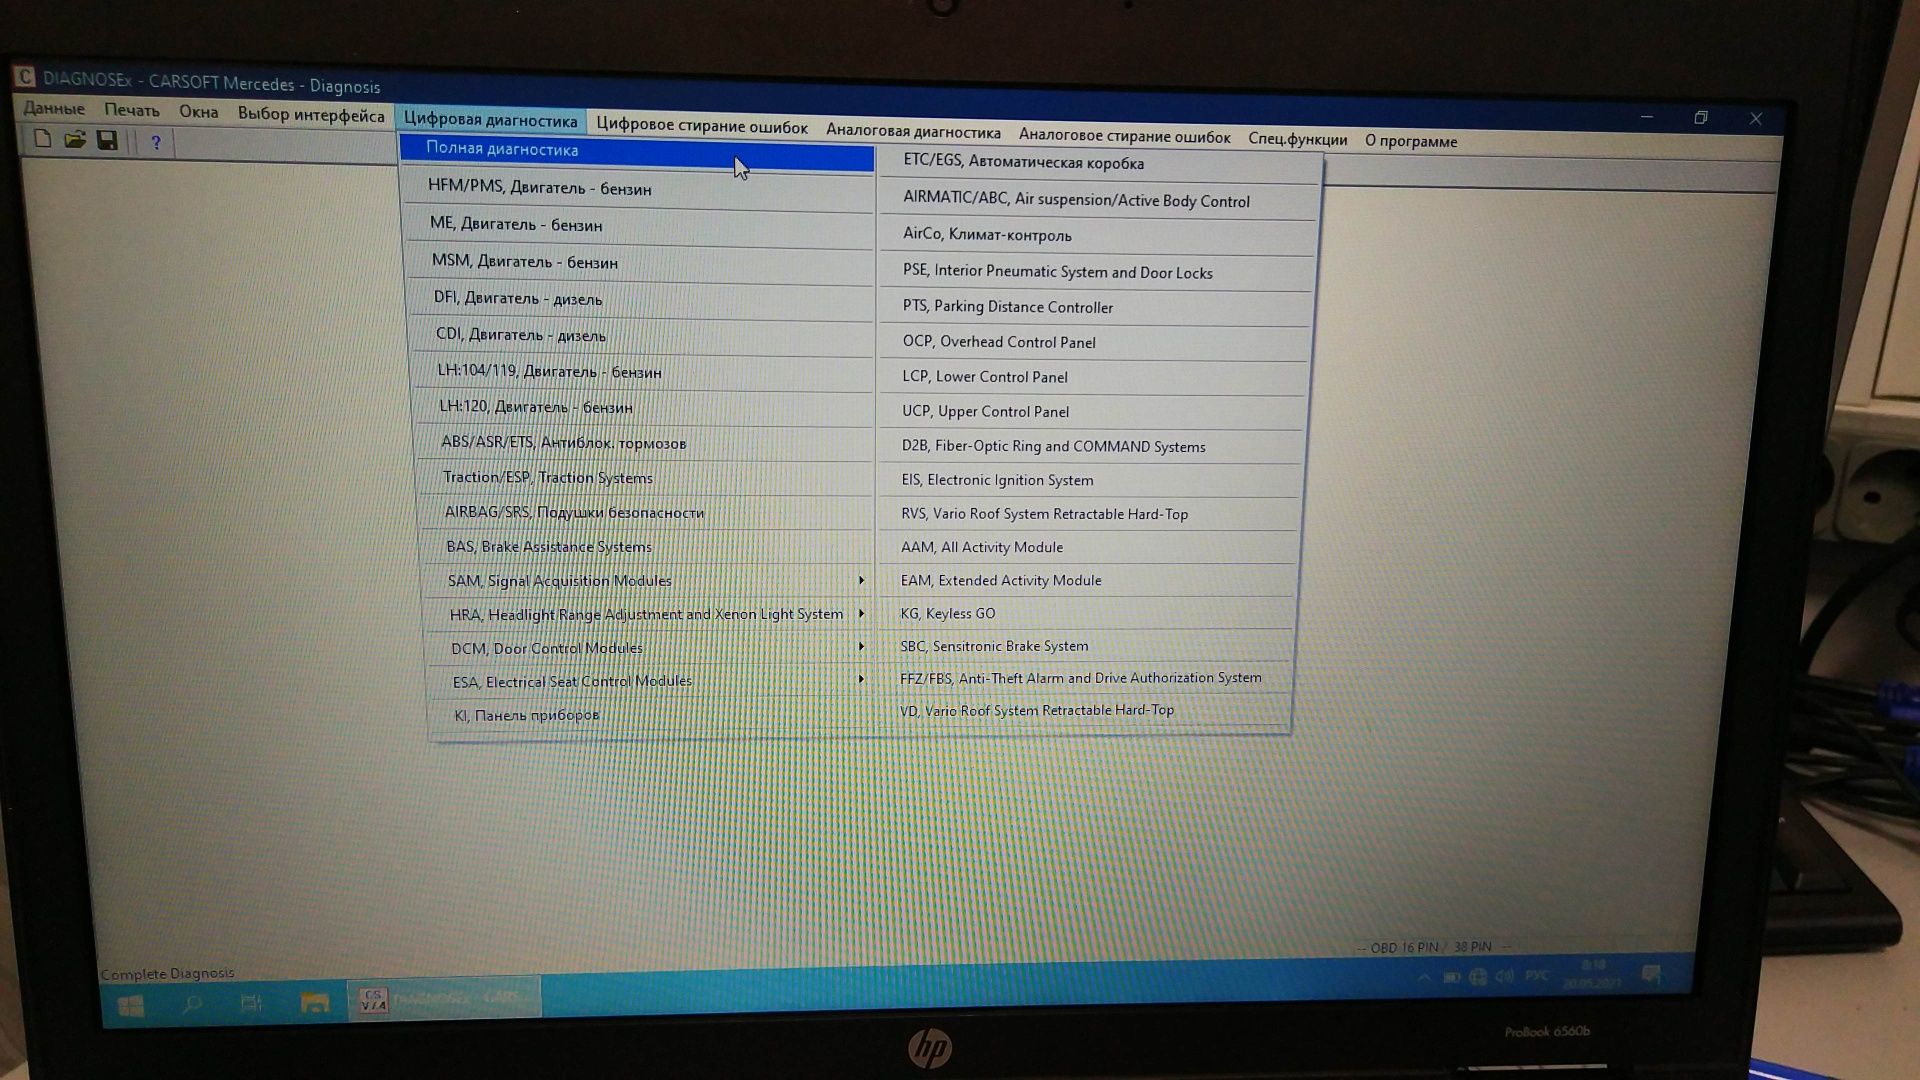Select ETC/EGS, Автоматическая коробка
The height and width of the screenshot is (1080, 1920).
click(1100, 165)
